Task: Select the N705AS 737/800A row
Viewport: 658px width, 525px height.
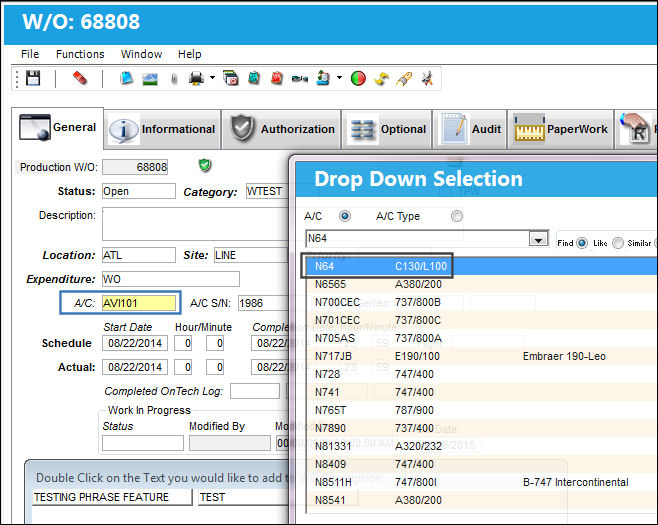Action: [x=481, y=338]
